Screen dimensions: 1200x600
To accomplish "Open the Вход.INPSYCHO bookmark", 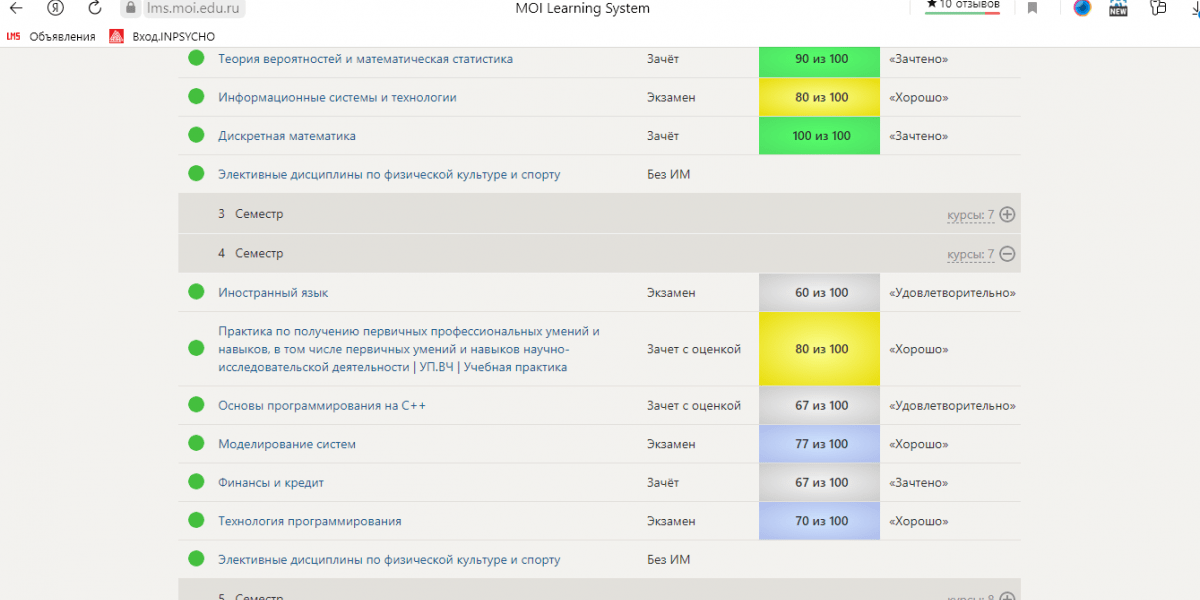I will [x=173, y=37].
